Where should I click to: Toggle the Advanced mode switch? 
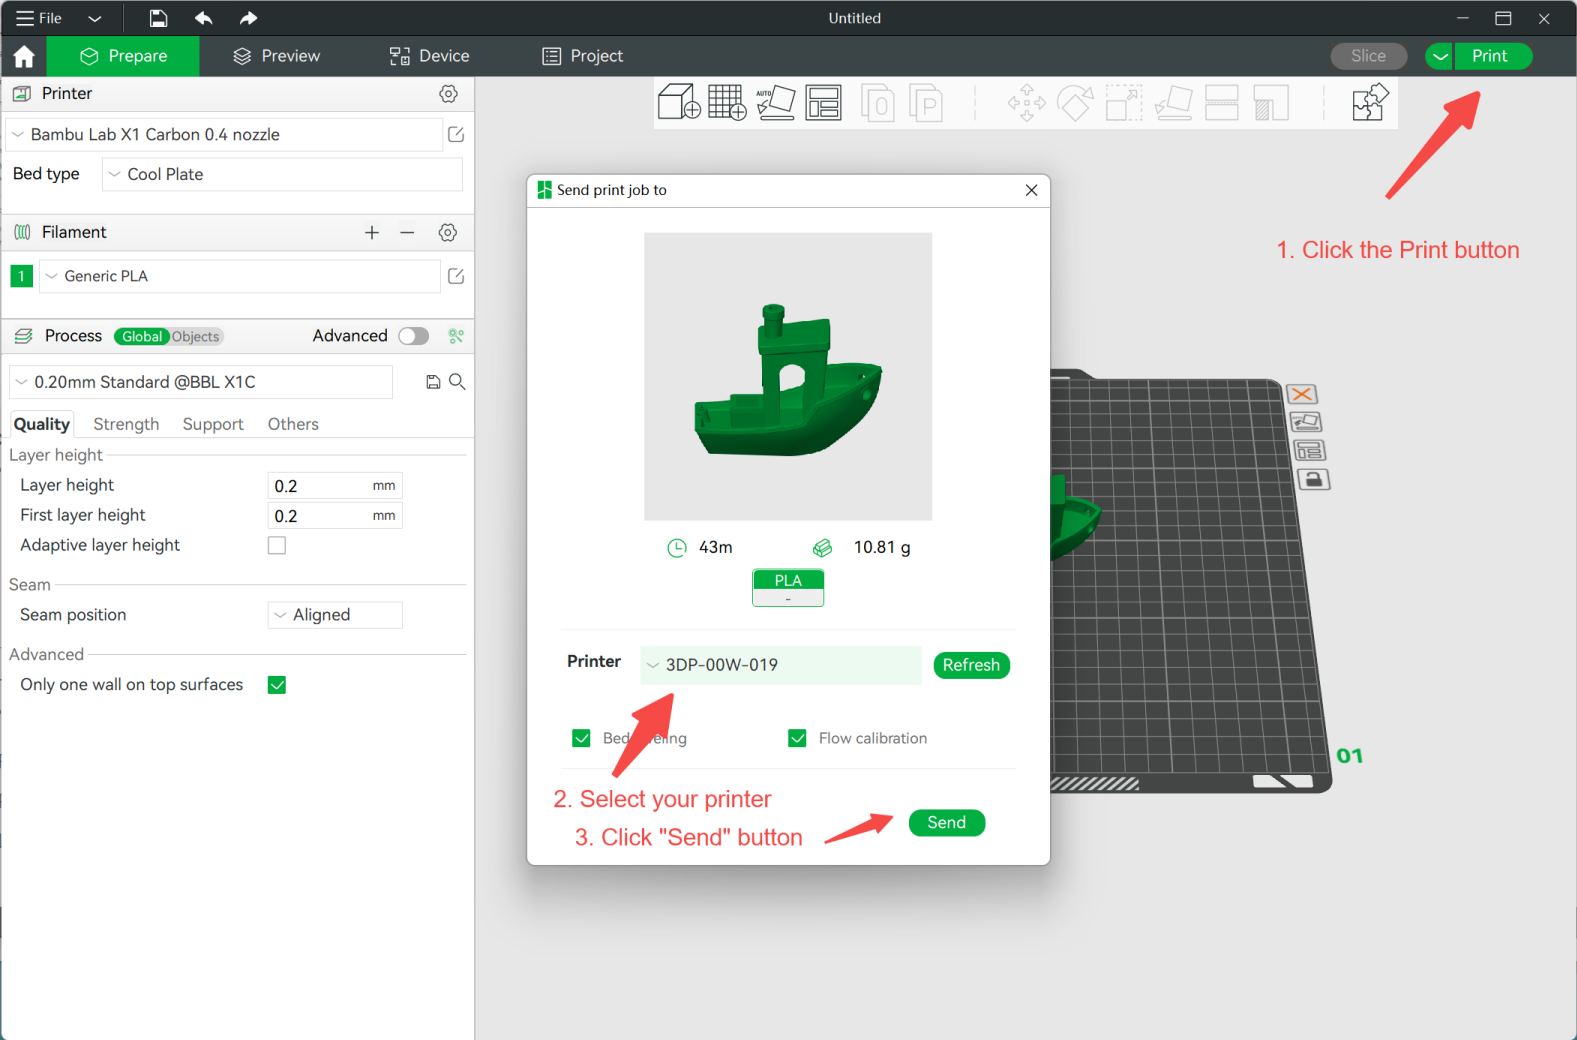coord(413,336)
